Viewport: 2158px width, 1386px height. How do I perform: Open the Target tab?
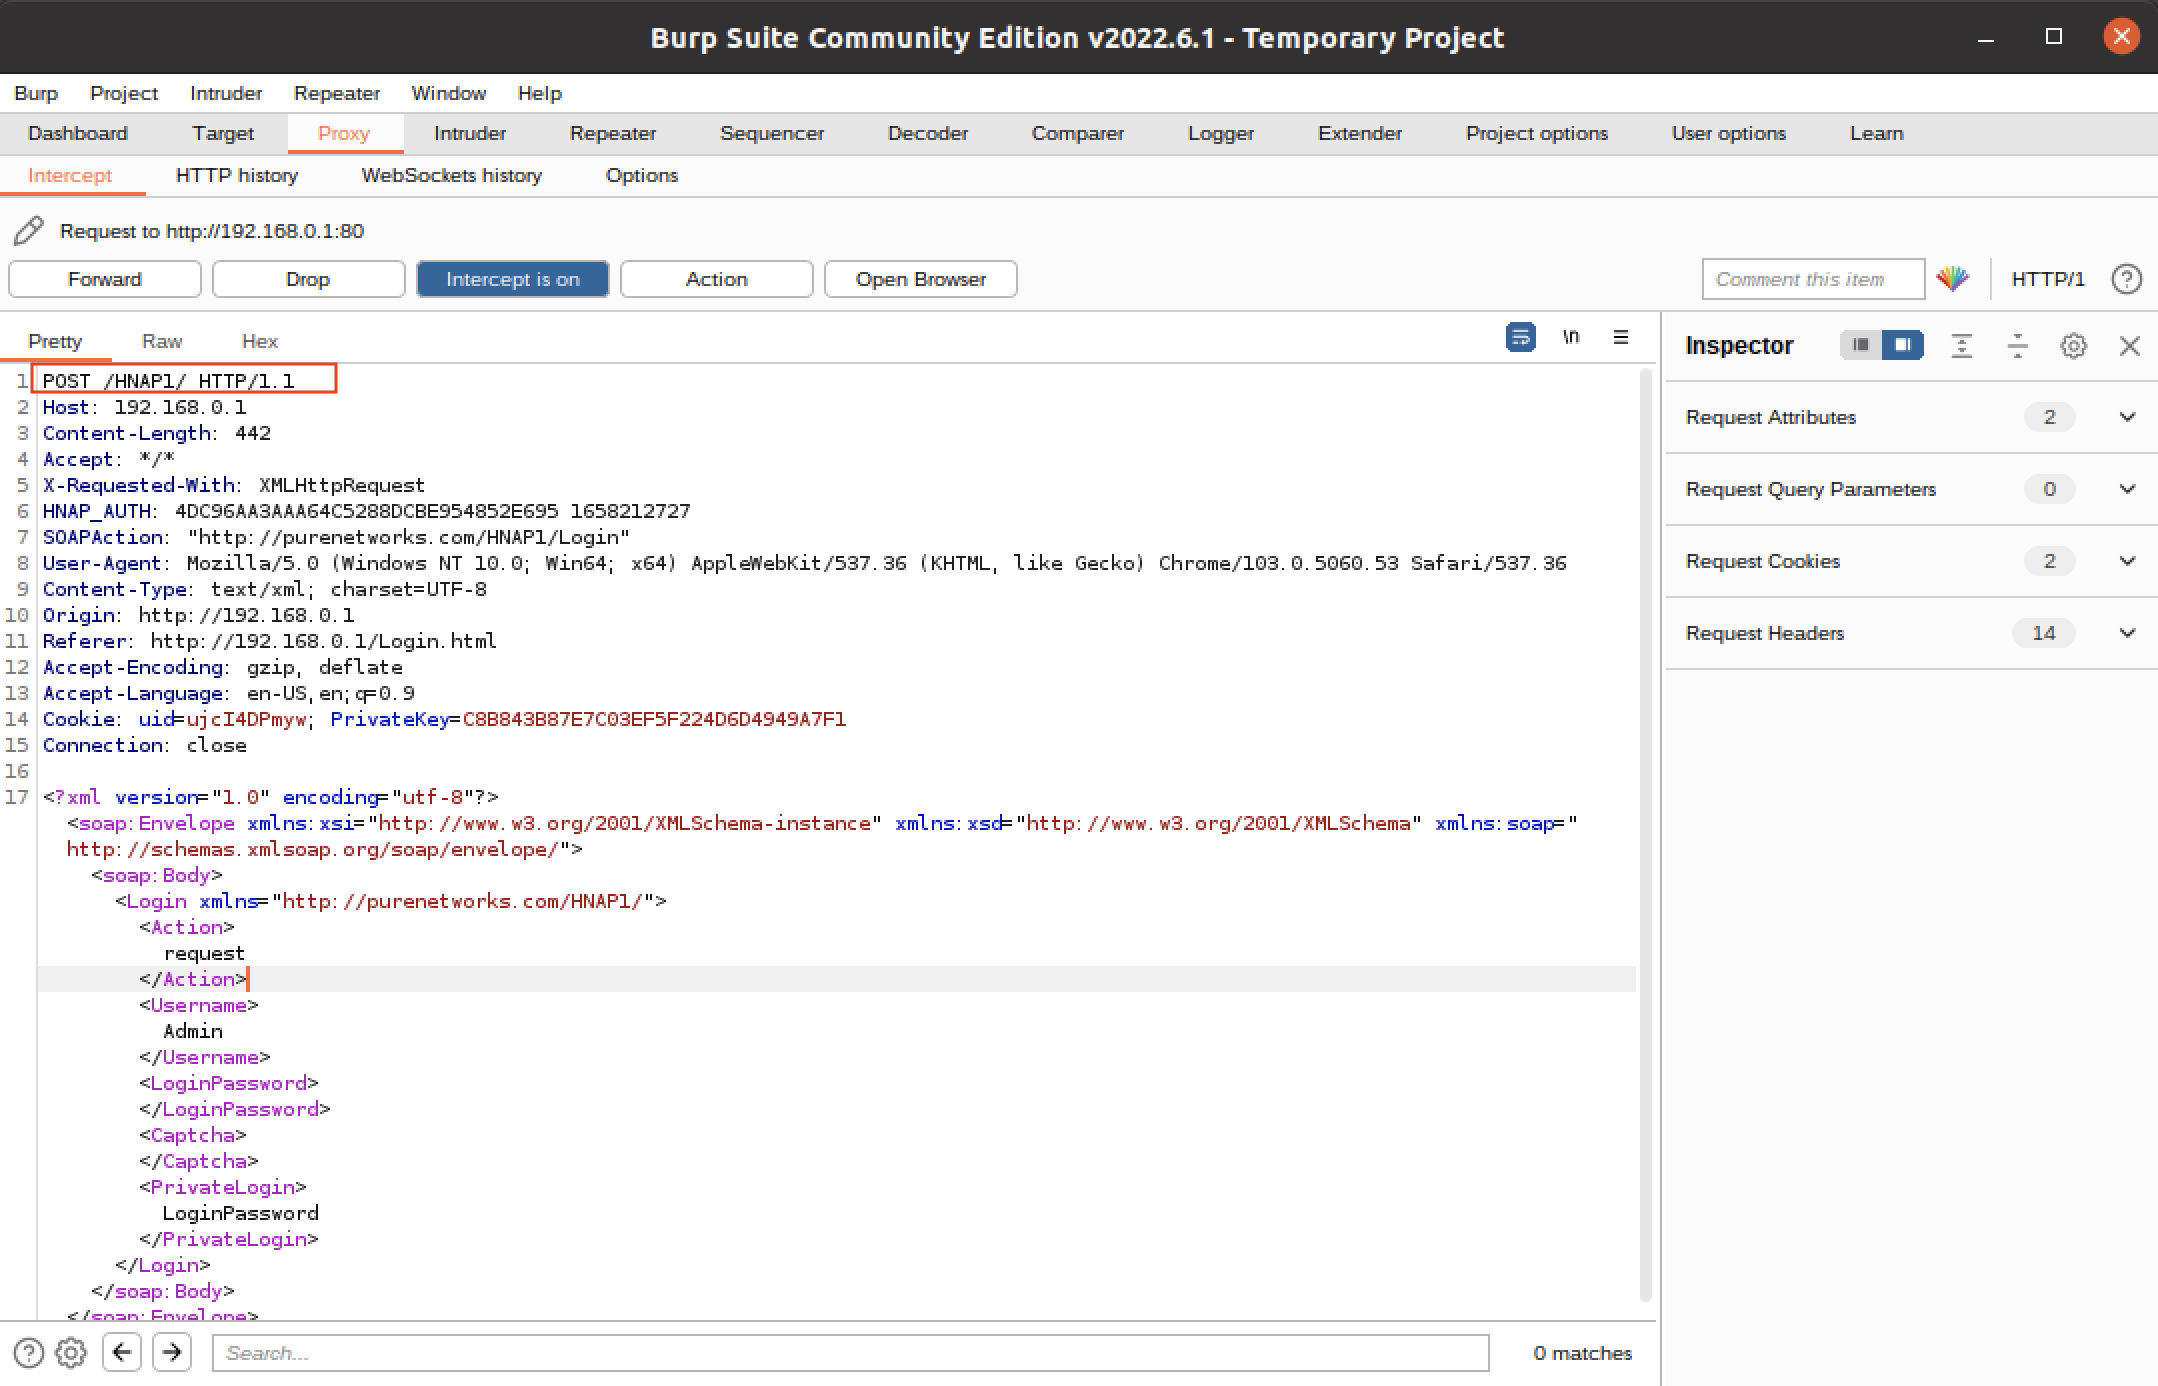pyautogui.click(x=223, y=133)
